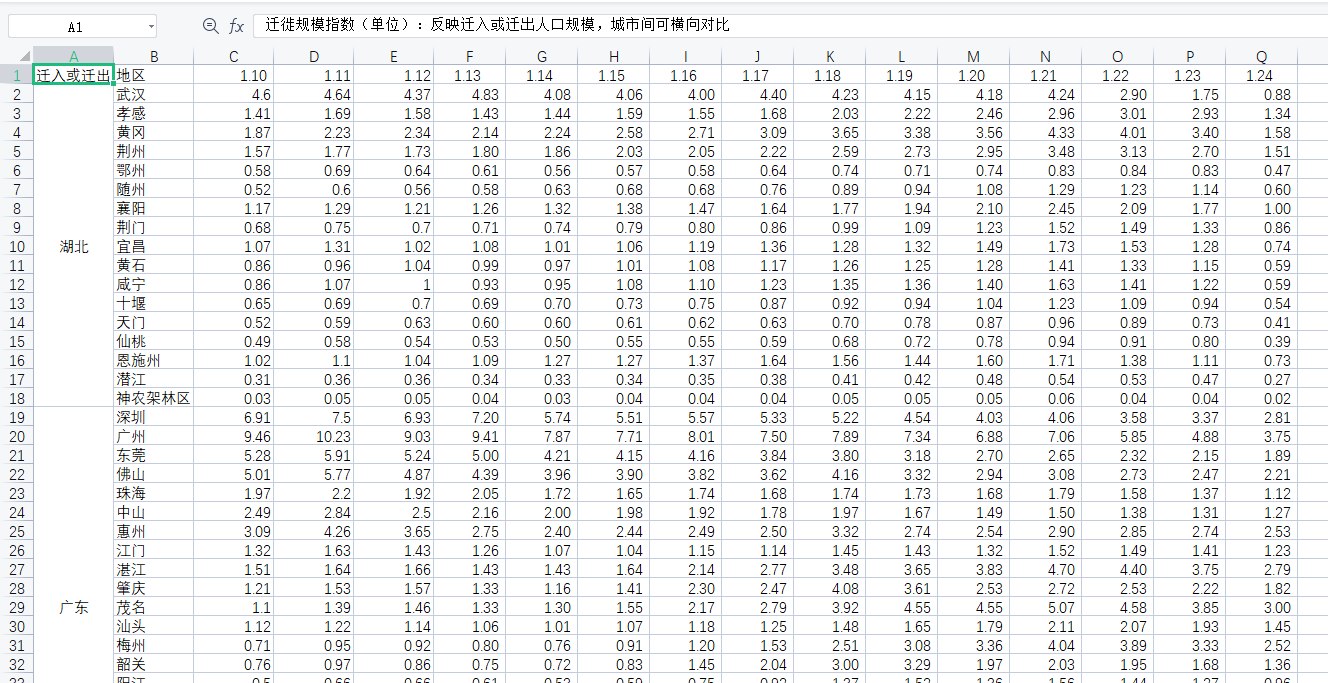Select the 孝感 city cell
Screen dimensions: 1328x683
point(154,113)
